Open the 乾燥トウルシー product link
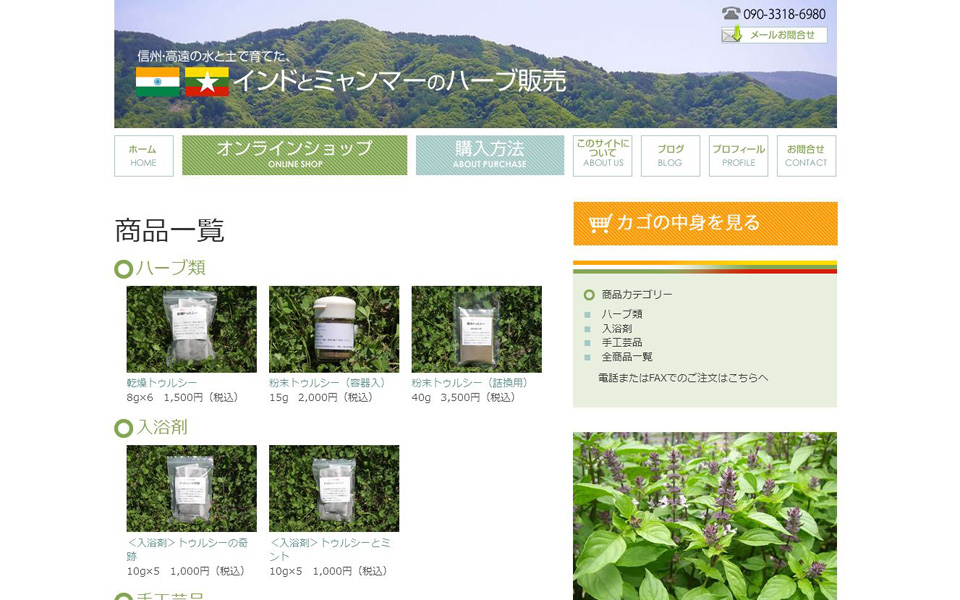 (162, 383)
